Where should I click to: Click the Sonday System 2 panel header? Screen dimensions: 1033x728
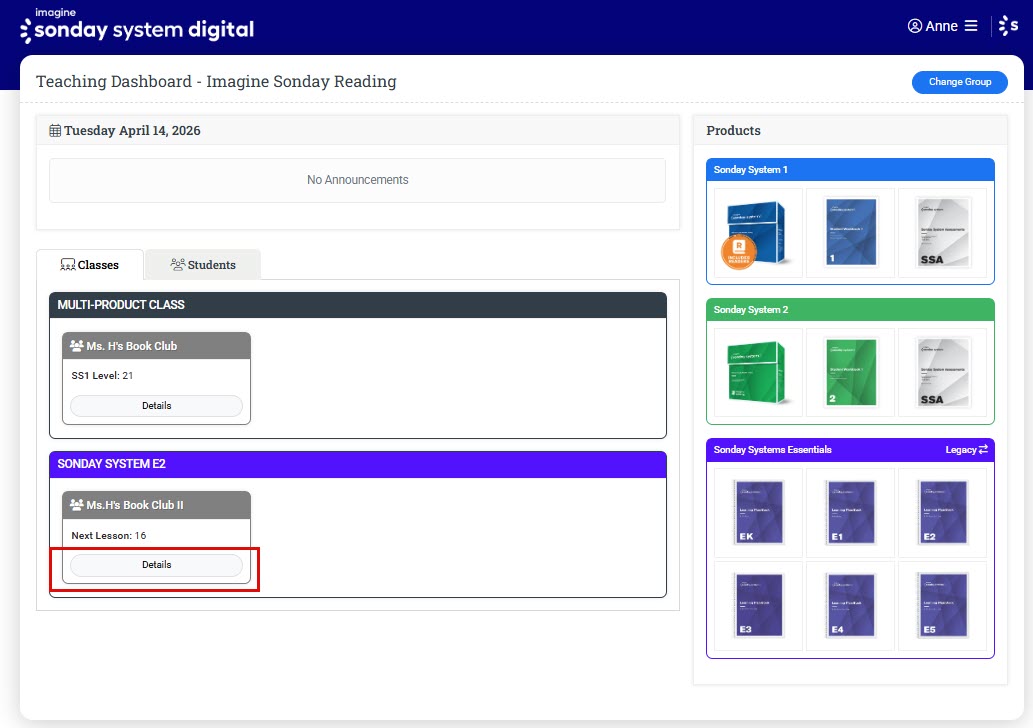[850, 310]
